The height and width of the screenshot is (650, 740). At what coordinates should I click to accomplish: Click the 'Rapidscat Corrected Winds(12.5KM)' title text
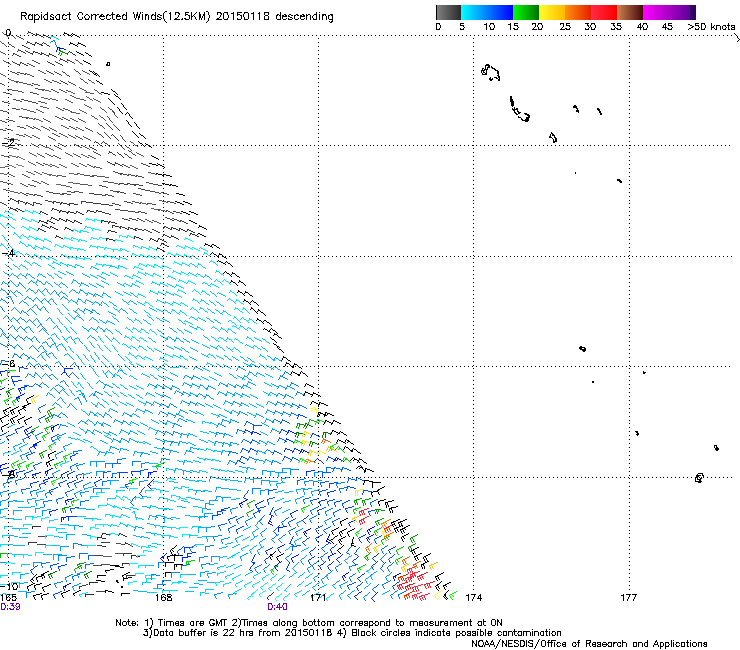[x=115, y=17]
